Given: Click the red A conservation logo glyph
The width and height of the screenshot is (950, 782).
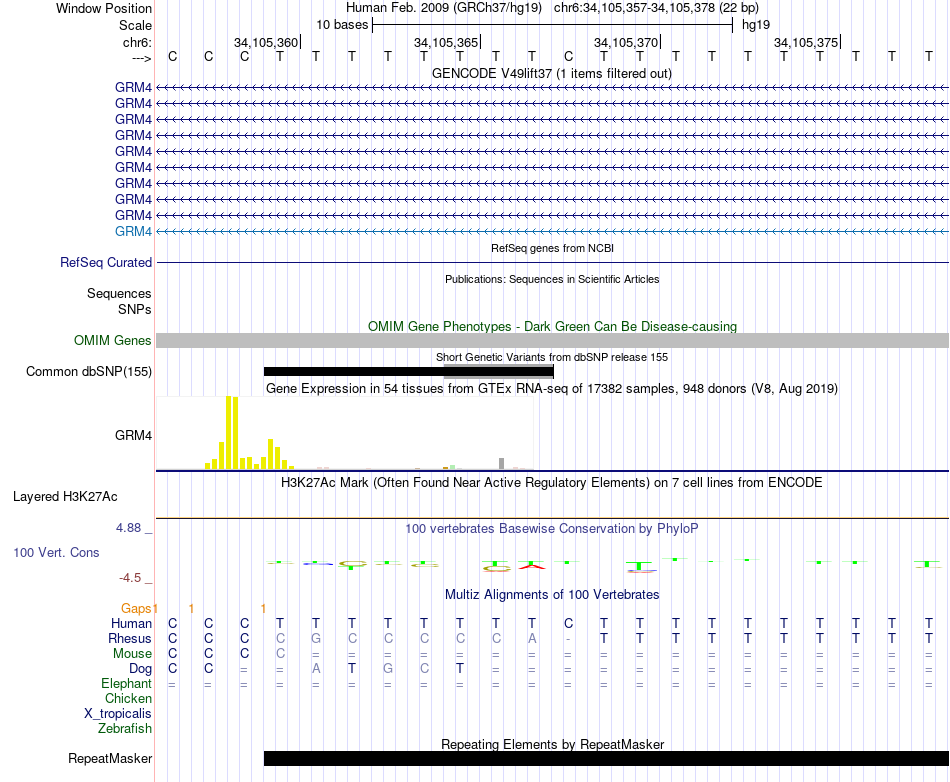Looking at the screenshot, I should tap(531, 566).
